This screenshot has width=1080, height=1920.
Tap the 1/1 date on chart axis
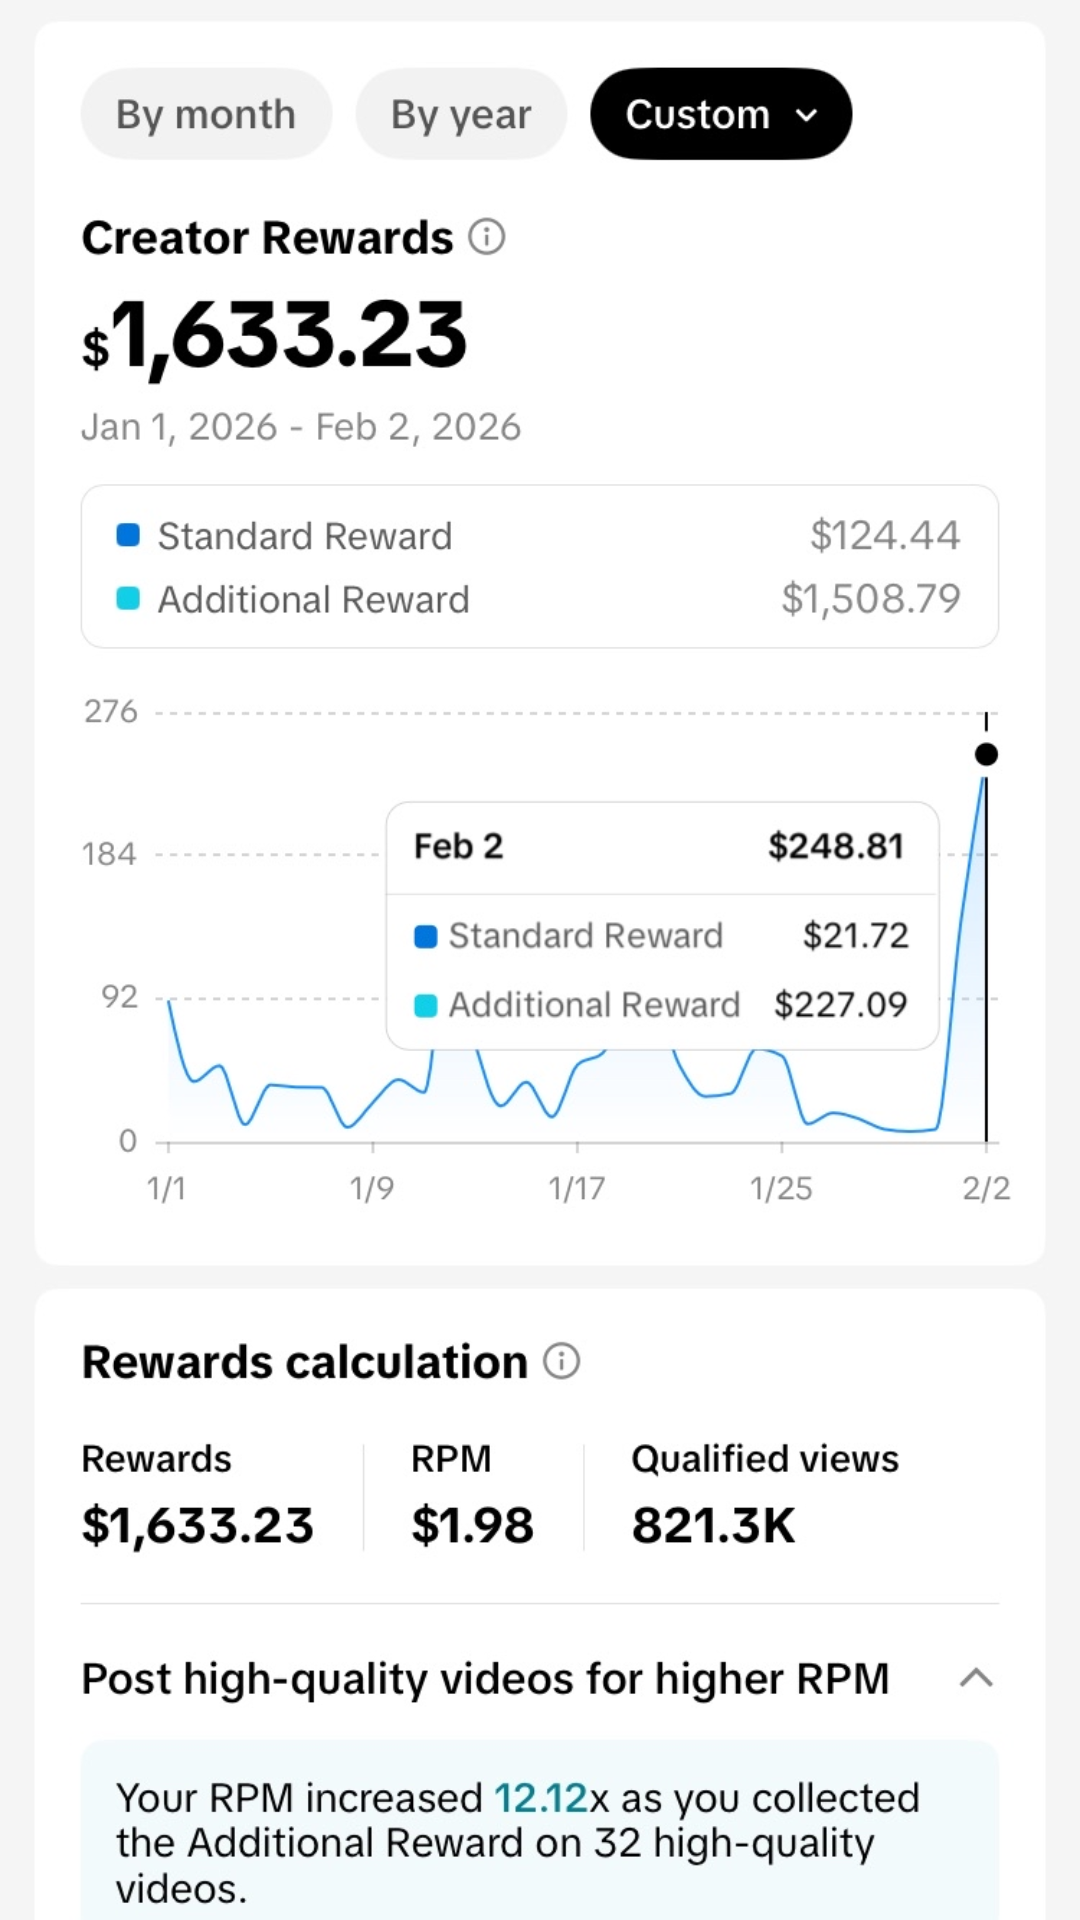[x=167, y=1189]
